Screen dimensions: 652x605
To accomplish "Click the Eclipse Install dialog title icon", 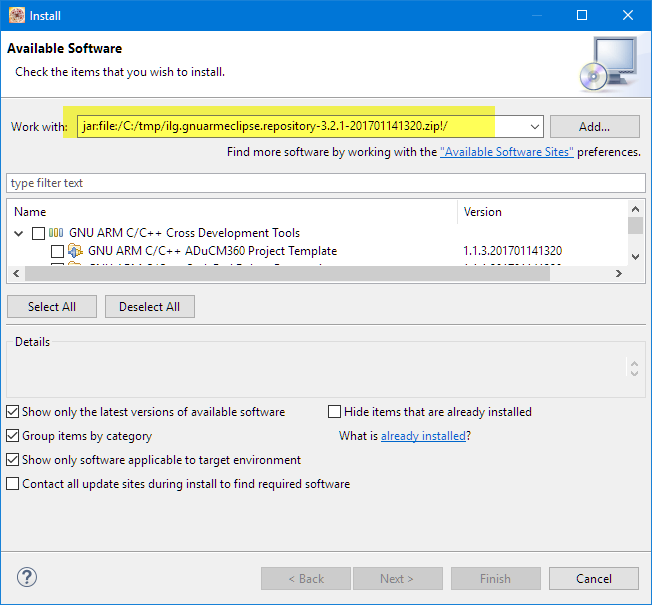I will [16, 15].
